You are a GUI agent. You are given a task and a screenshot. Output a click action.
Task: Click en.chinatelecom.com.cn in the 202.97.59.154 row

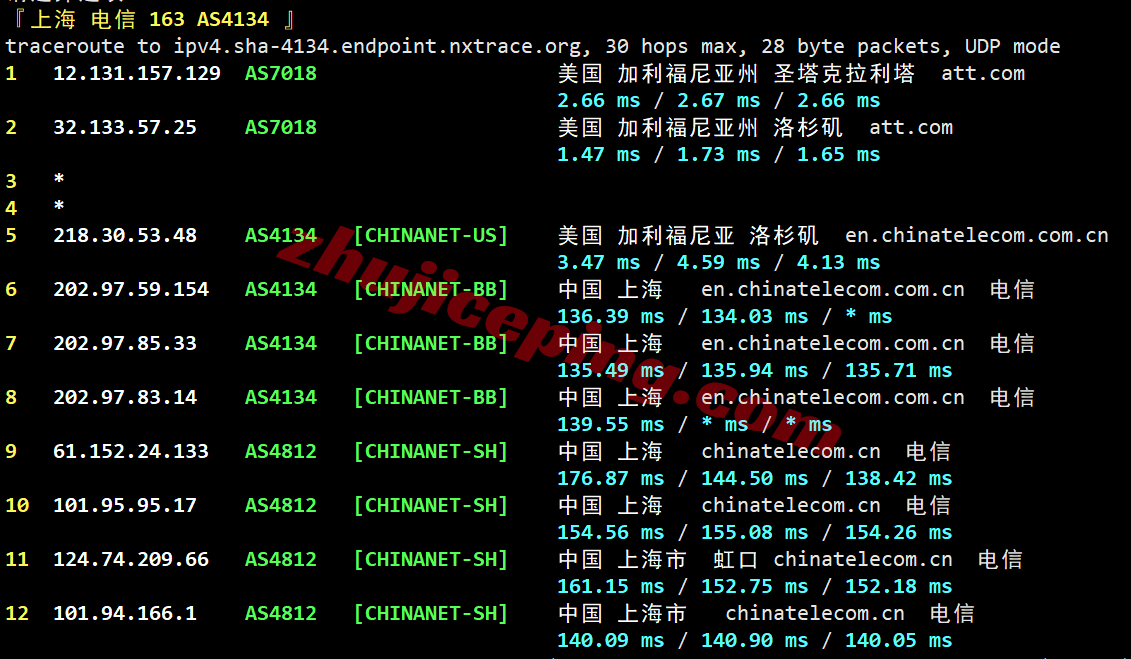(833, 290)
